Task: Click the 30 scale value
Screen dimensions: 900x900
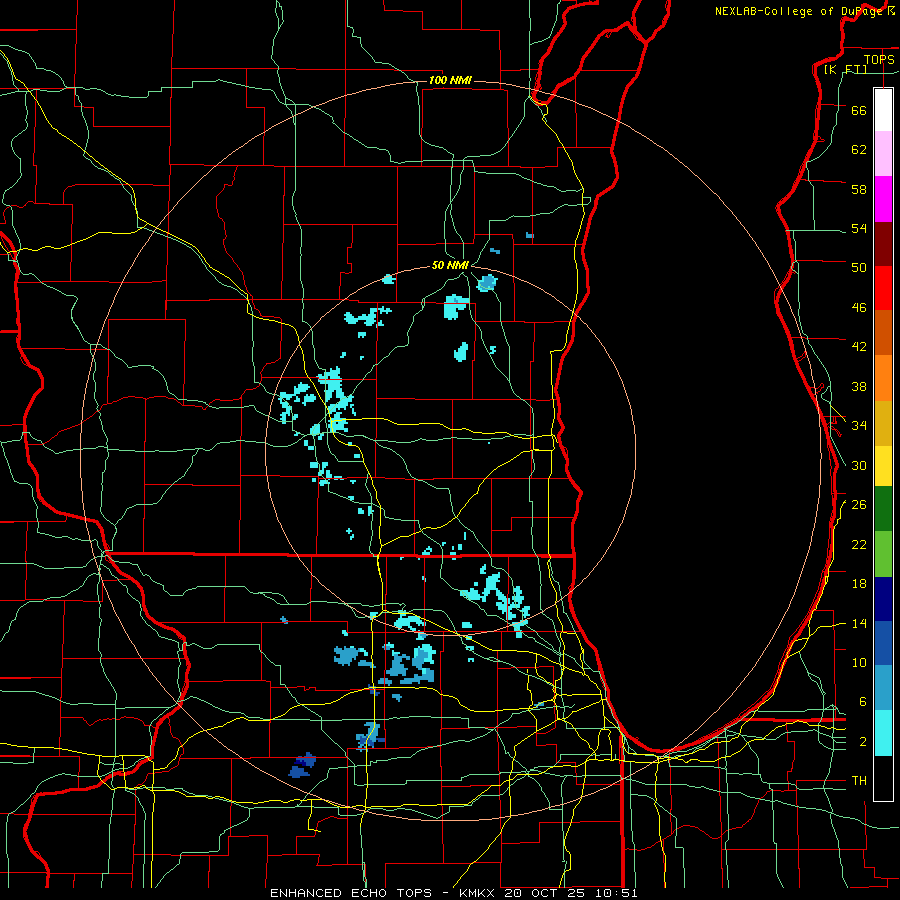Action: (859, 465)
